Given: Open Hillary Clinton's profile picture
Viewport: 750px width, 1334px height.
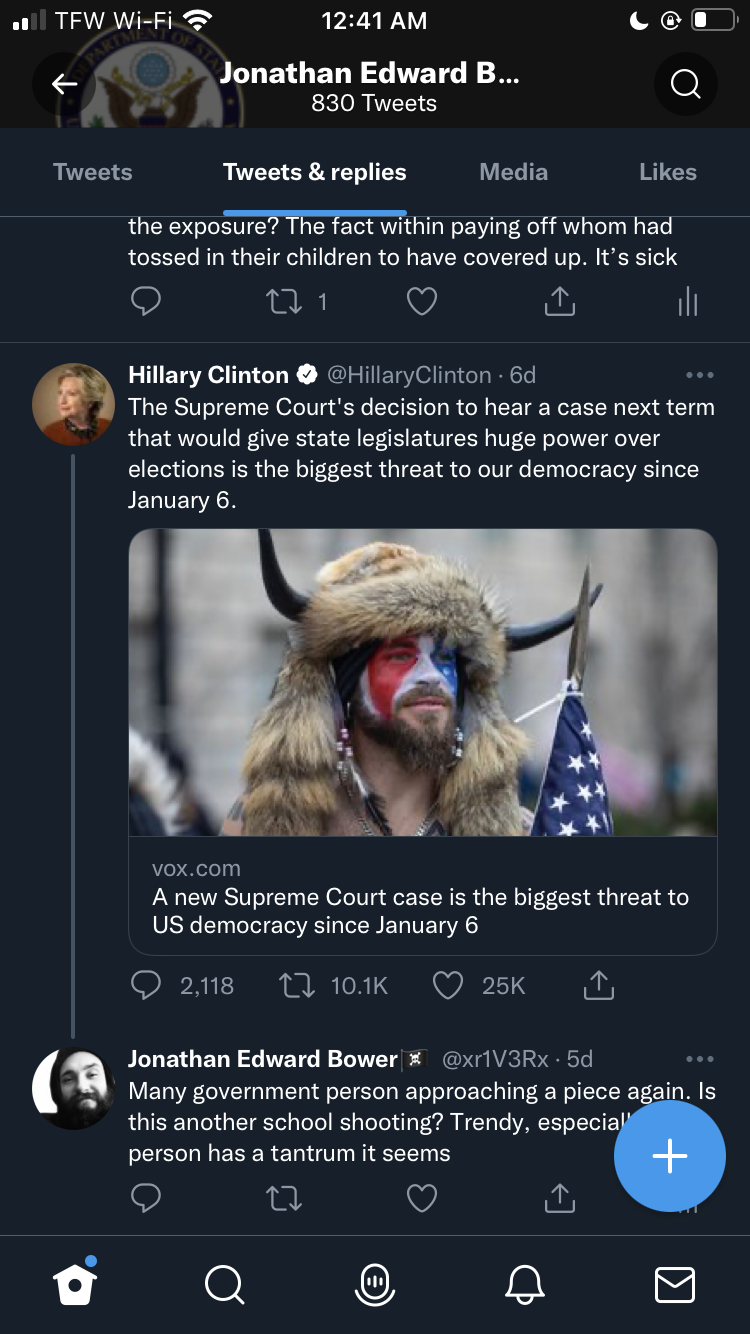Looking at the screenshot, I should tap(73, 403).
